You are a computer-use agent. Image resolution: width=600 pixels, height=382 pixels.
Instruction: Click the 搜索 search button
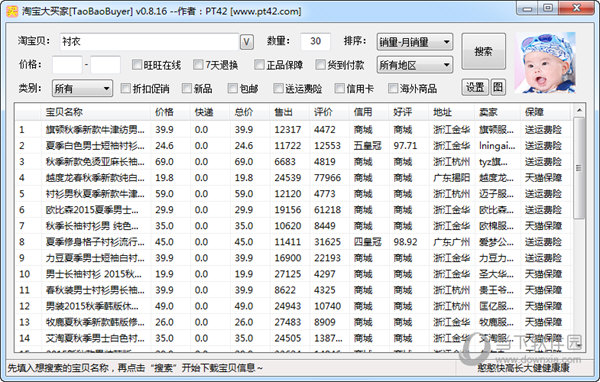[483, 51]
